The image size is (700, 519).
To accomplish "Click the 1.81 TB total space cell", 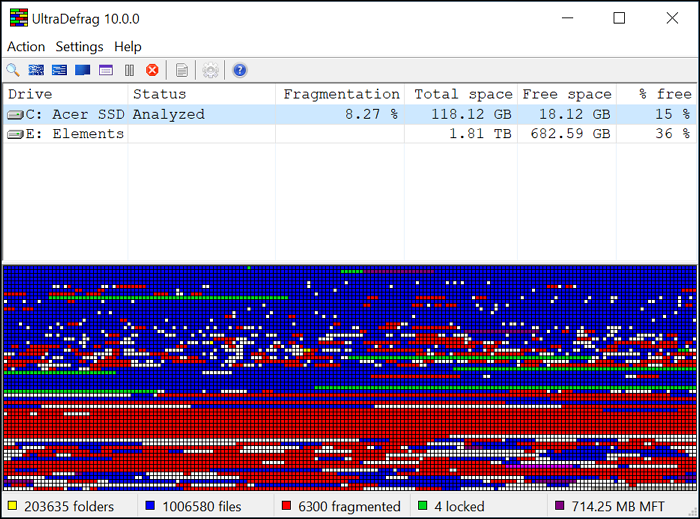I will pyautogui.click(x=480, y=133).
